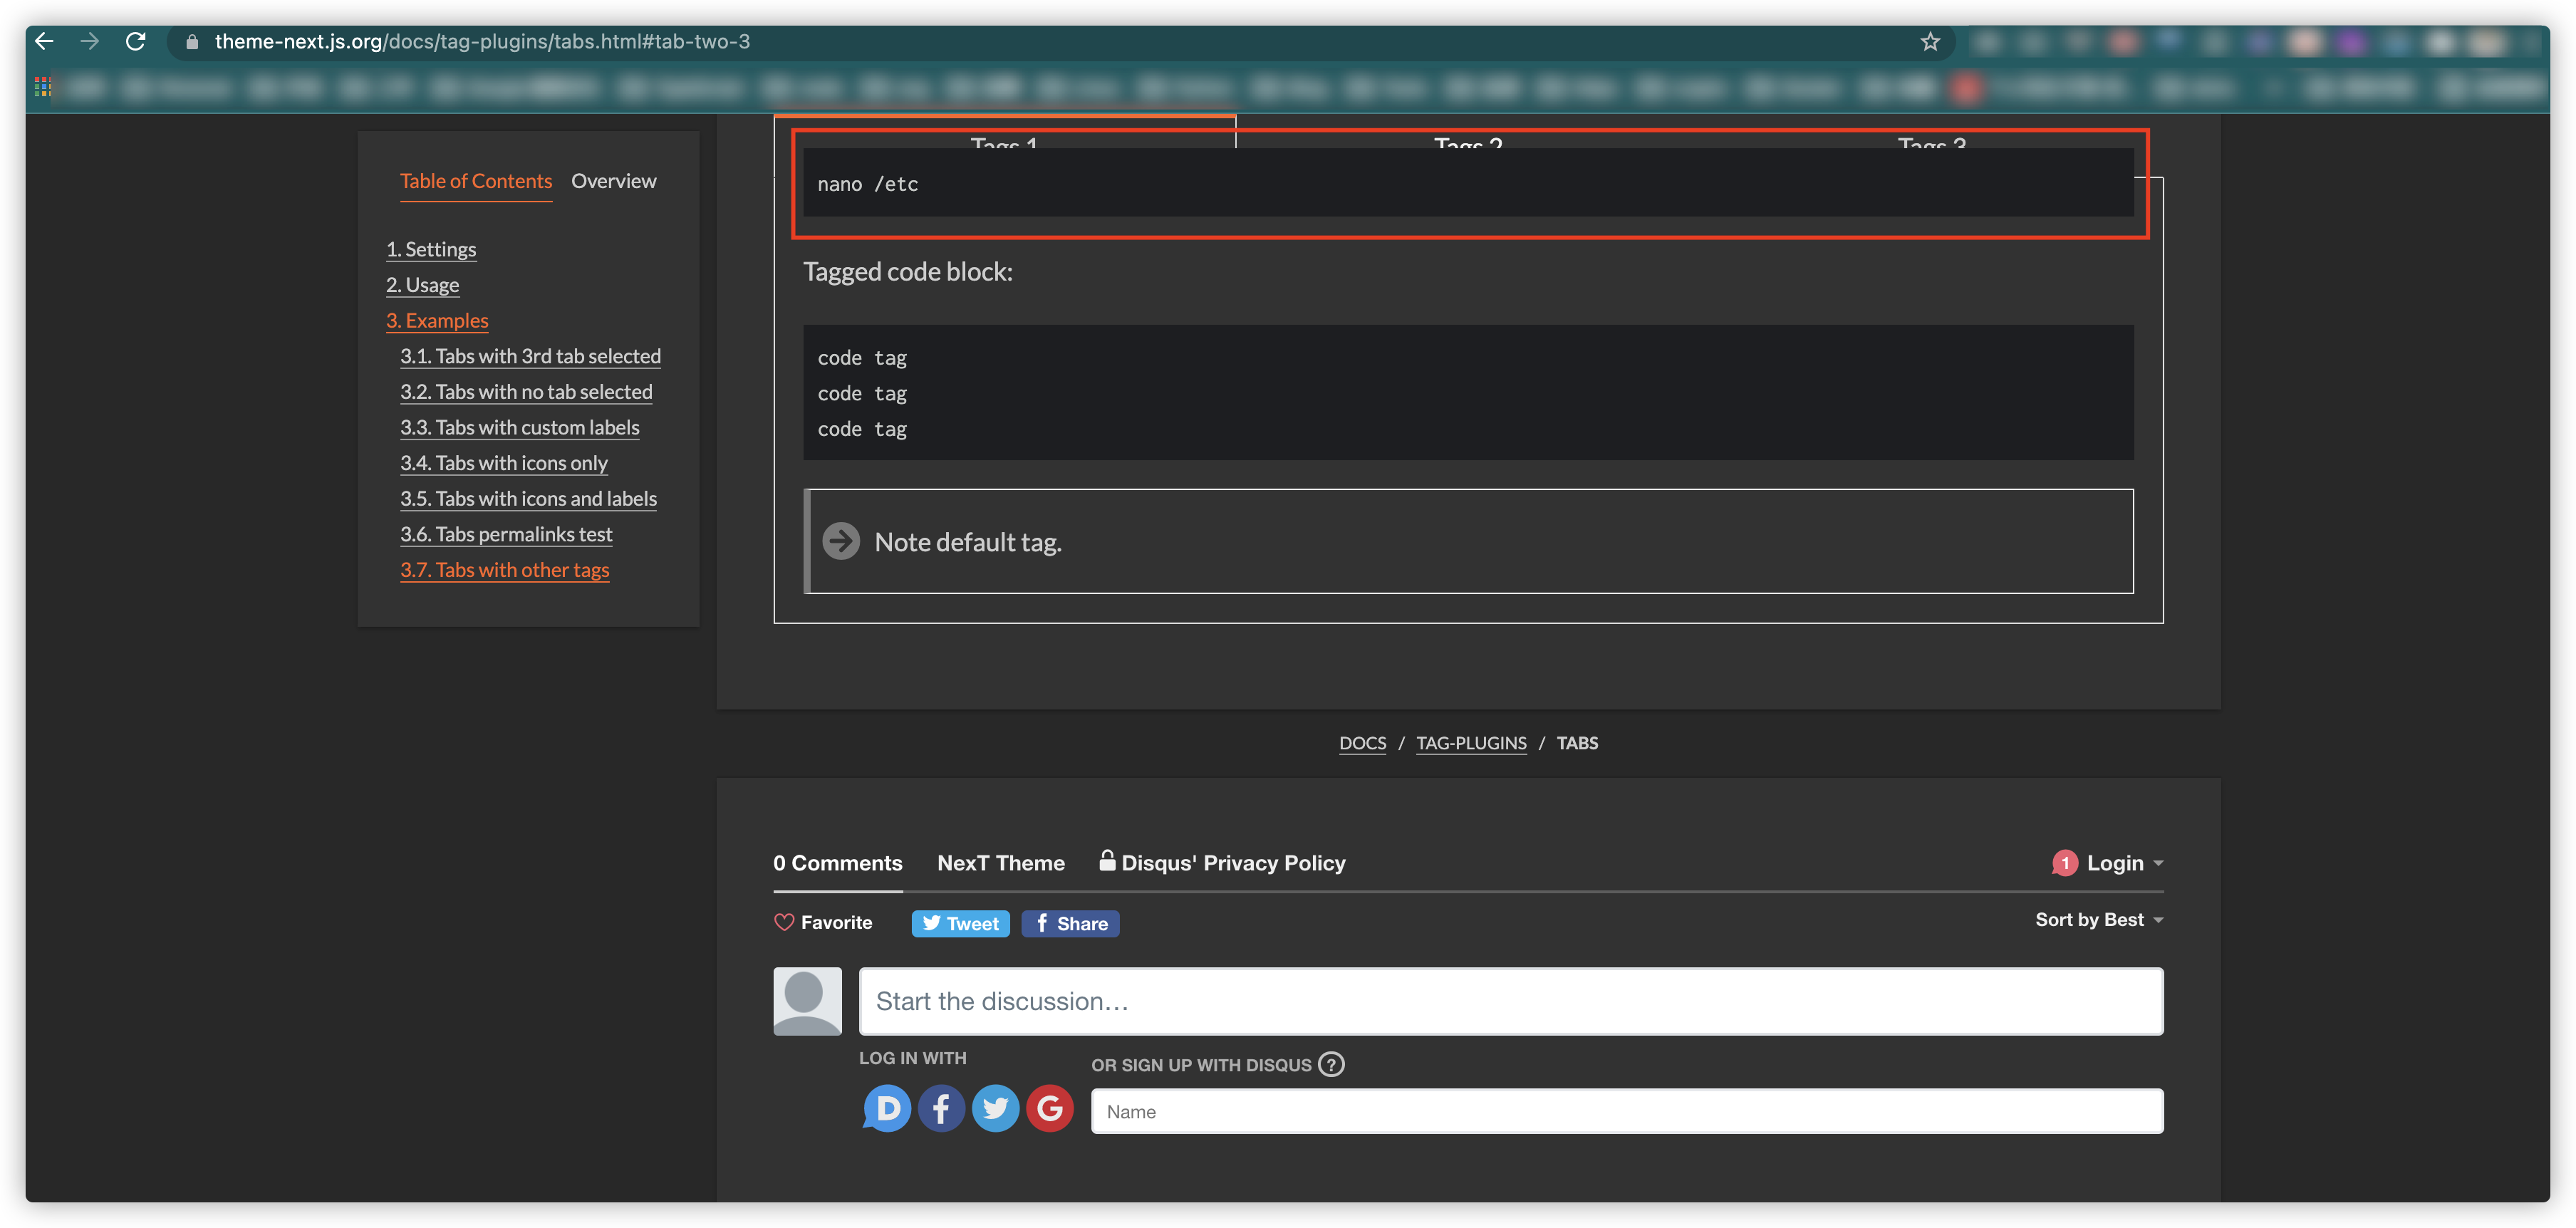Select the 0 Comments tab
2576x1228 pixels.
pos(837,862)
